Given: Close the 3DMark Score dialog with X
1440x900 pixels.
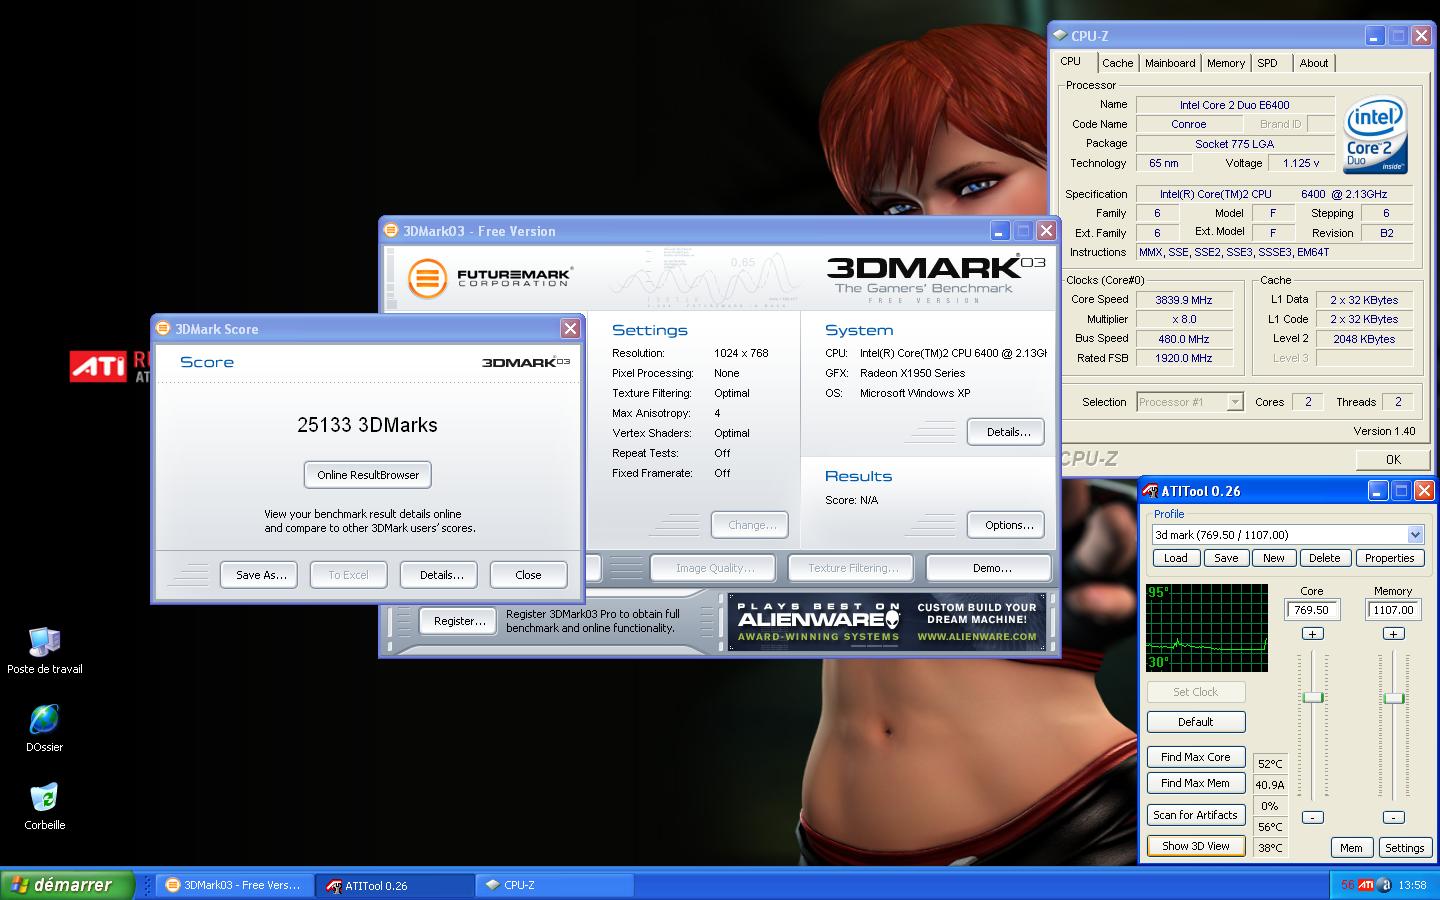Looking at the screenshot, I should click(570, 328).
